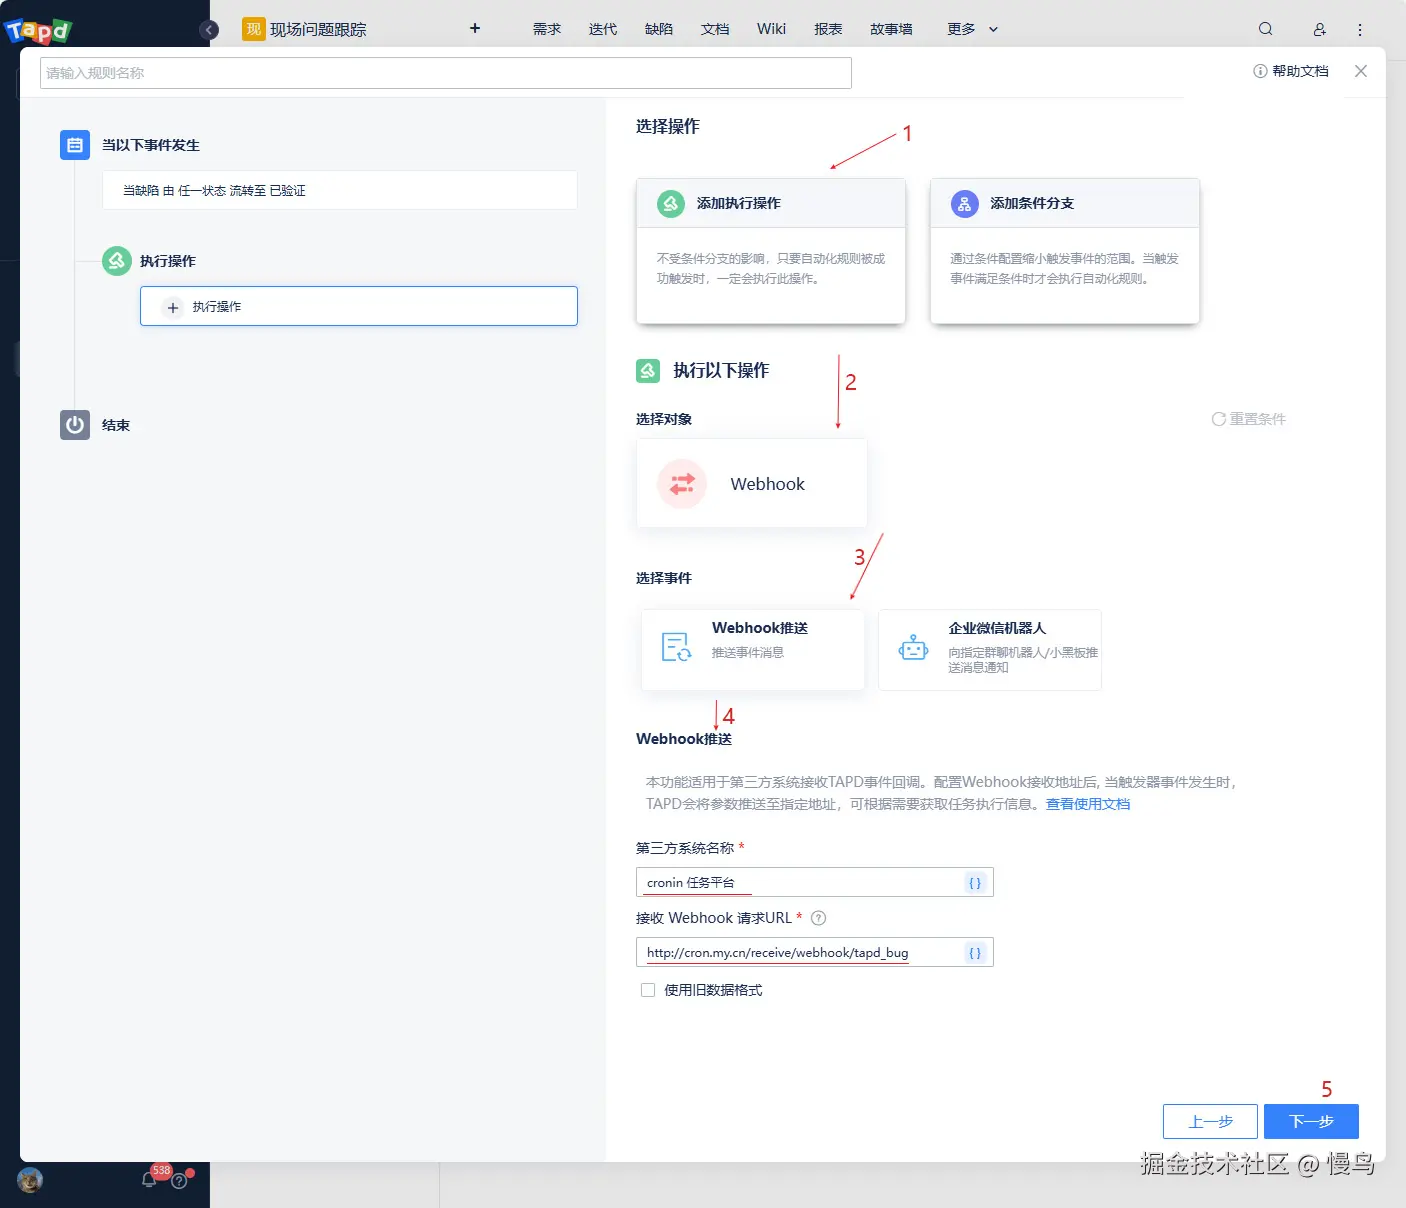
Task: Click the 请输入规则名称 input field
Action: [x=445, y=72]
